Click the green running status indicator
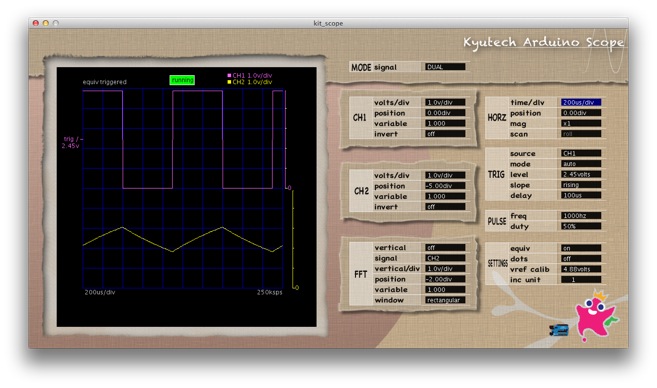The width and height of the screenshot is (657, 388). (182, 80)
